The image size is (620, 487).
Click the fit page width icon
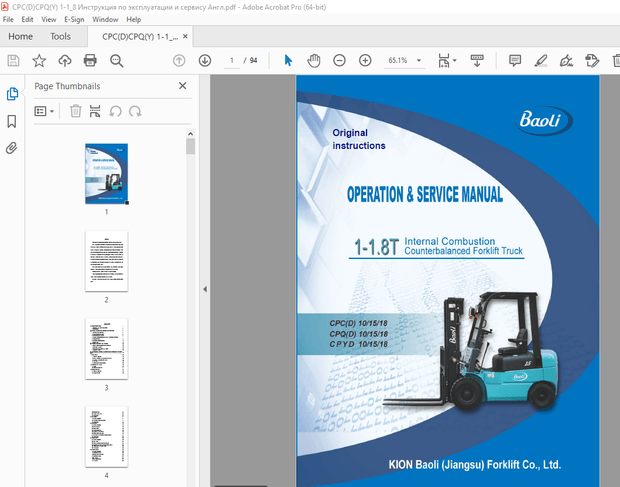(444, 60)
